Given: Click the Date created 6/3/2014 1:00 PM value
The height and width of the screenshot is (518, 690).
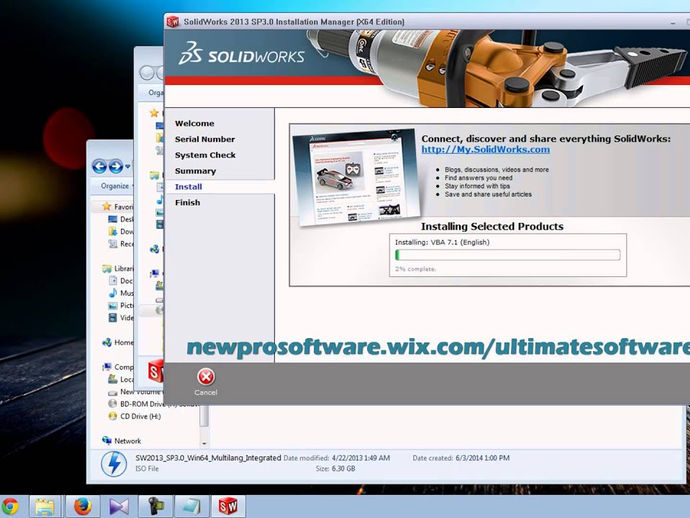Looking at the screenshot, I should [482, 458].
